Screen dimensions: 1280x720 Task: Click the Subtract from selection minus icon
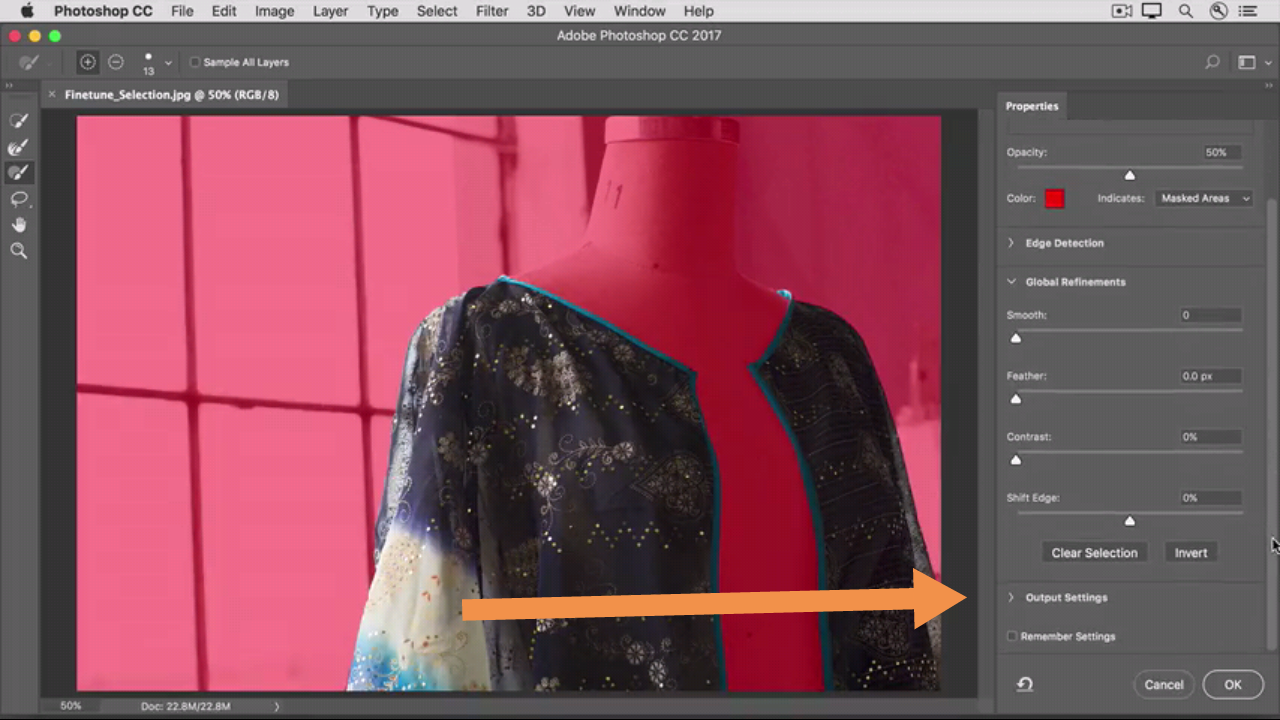[116, 62]
